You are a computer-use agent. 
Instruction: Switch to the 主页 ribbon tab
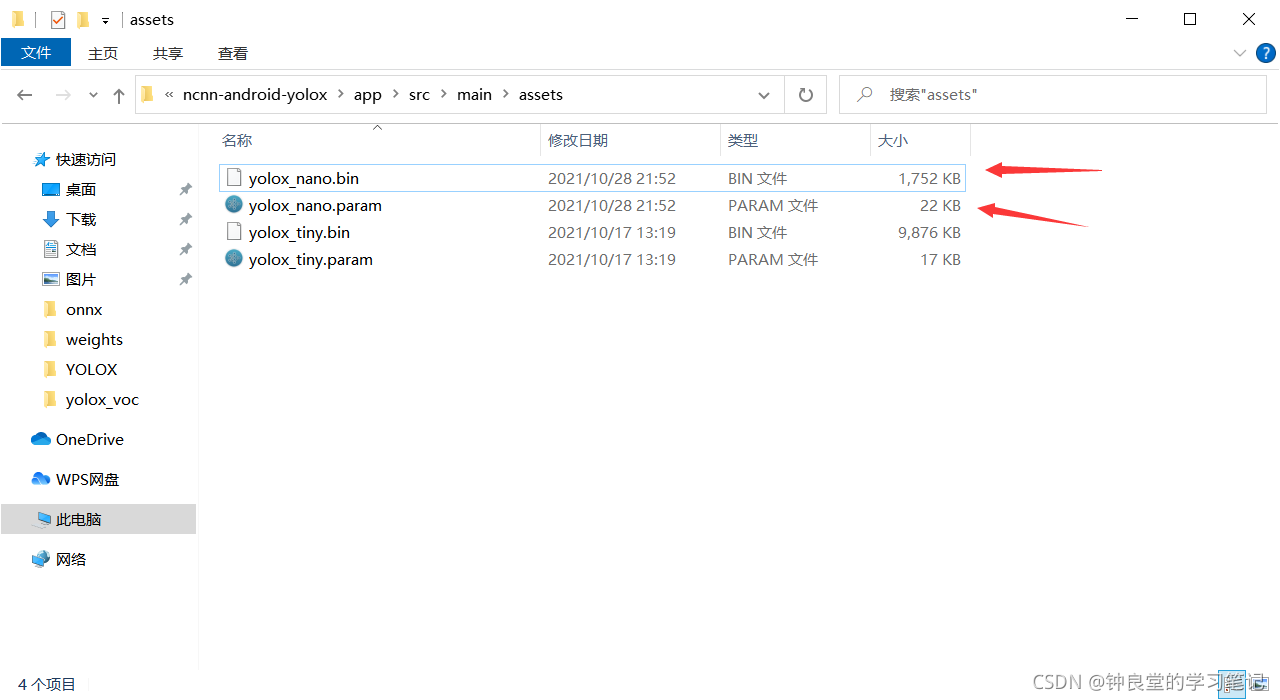click(103, 53)
